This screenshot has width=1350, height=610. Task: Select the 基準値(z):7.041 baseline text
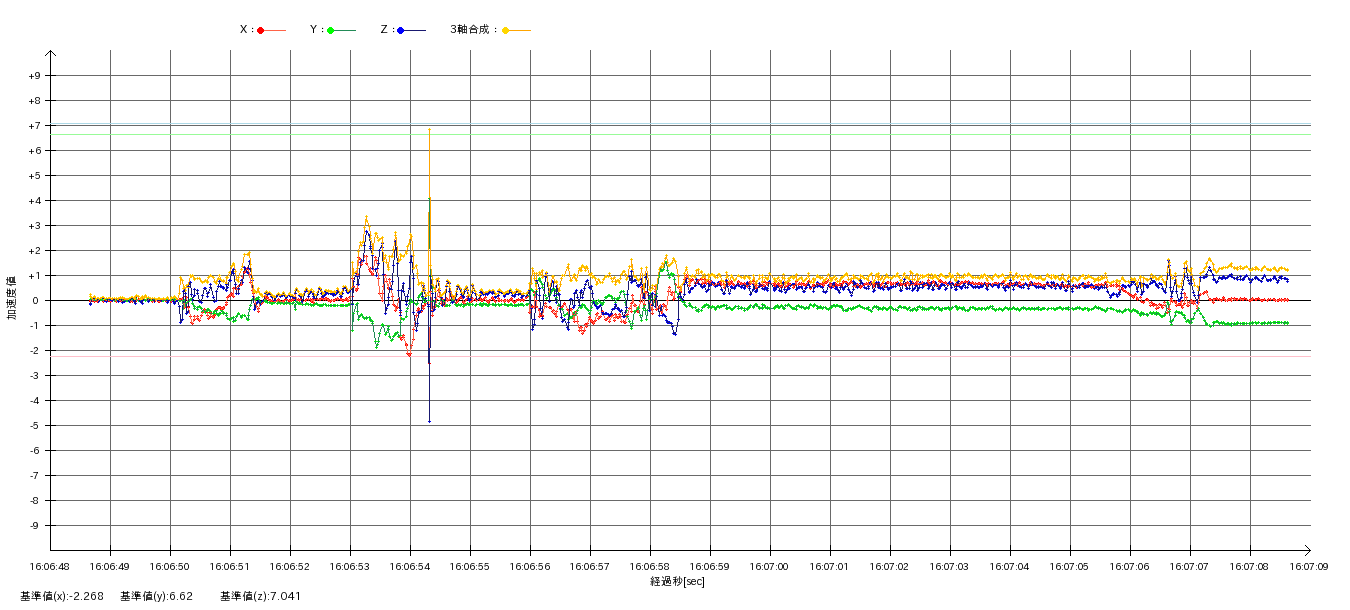[x=260, y=596]
